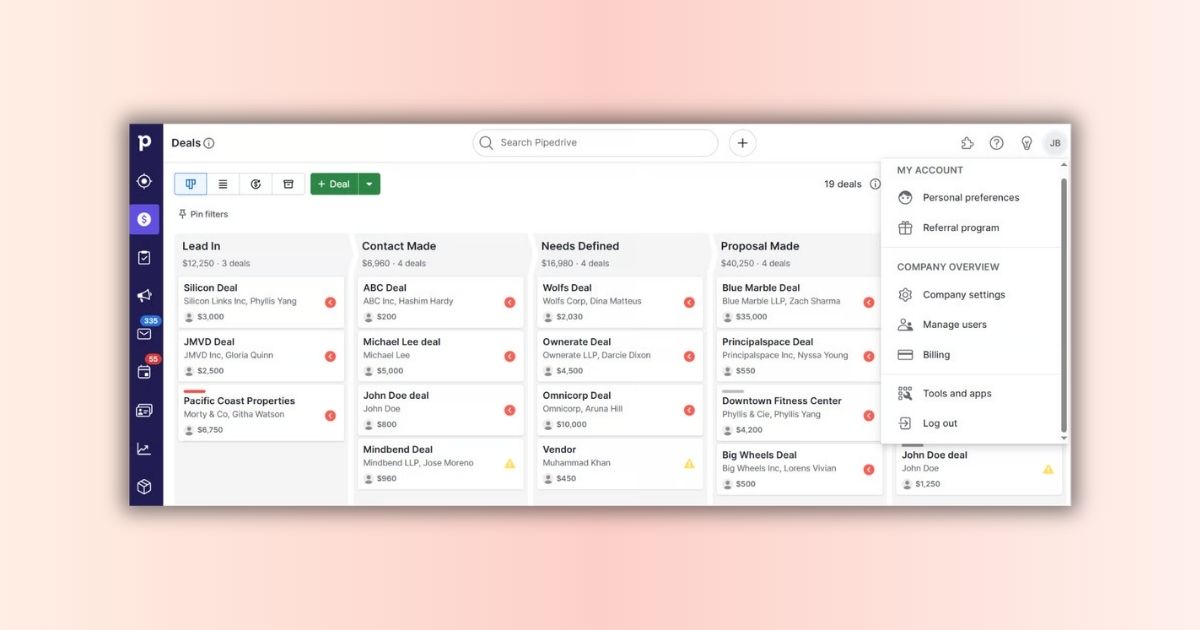Image resolution: width=1200 pixels, height=630 pixels.
Task: Open the Projects clipboard icon in sidebar
Action: coord(144,258)
